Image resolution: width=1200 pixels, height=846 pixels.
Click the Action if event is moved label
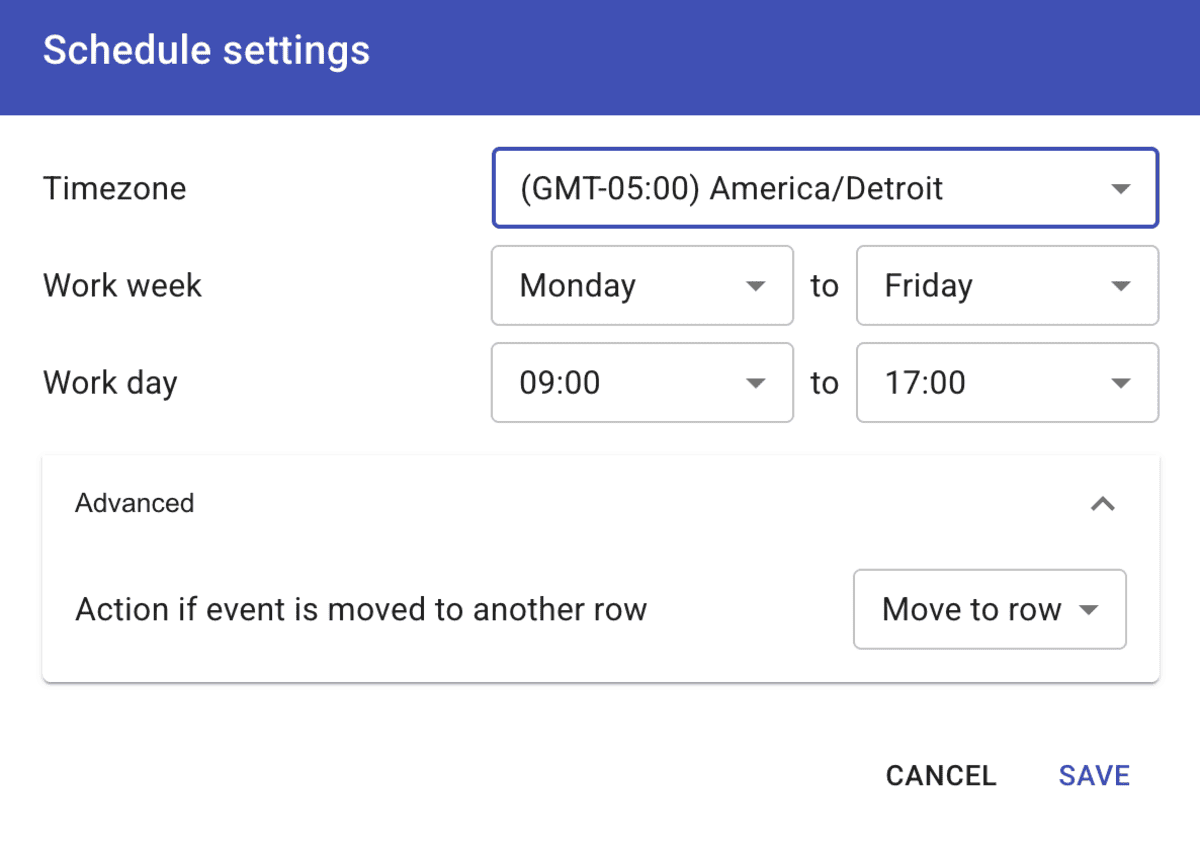tap(363, 610)
